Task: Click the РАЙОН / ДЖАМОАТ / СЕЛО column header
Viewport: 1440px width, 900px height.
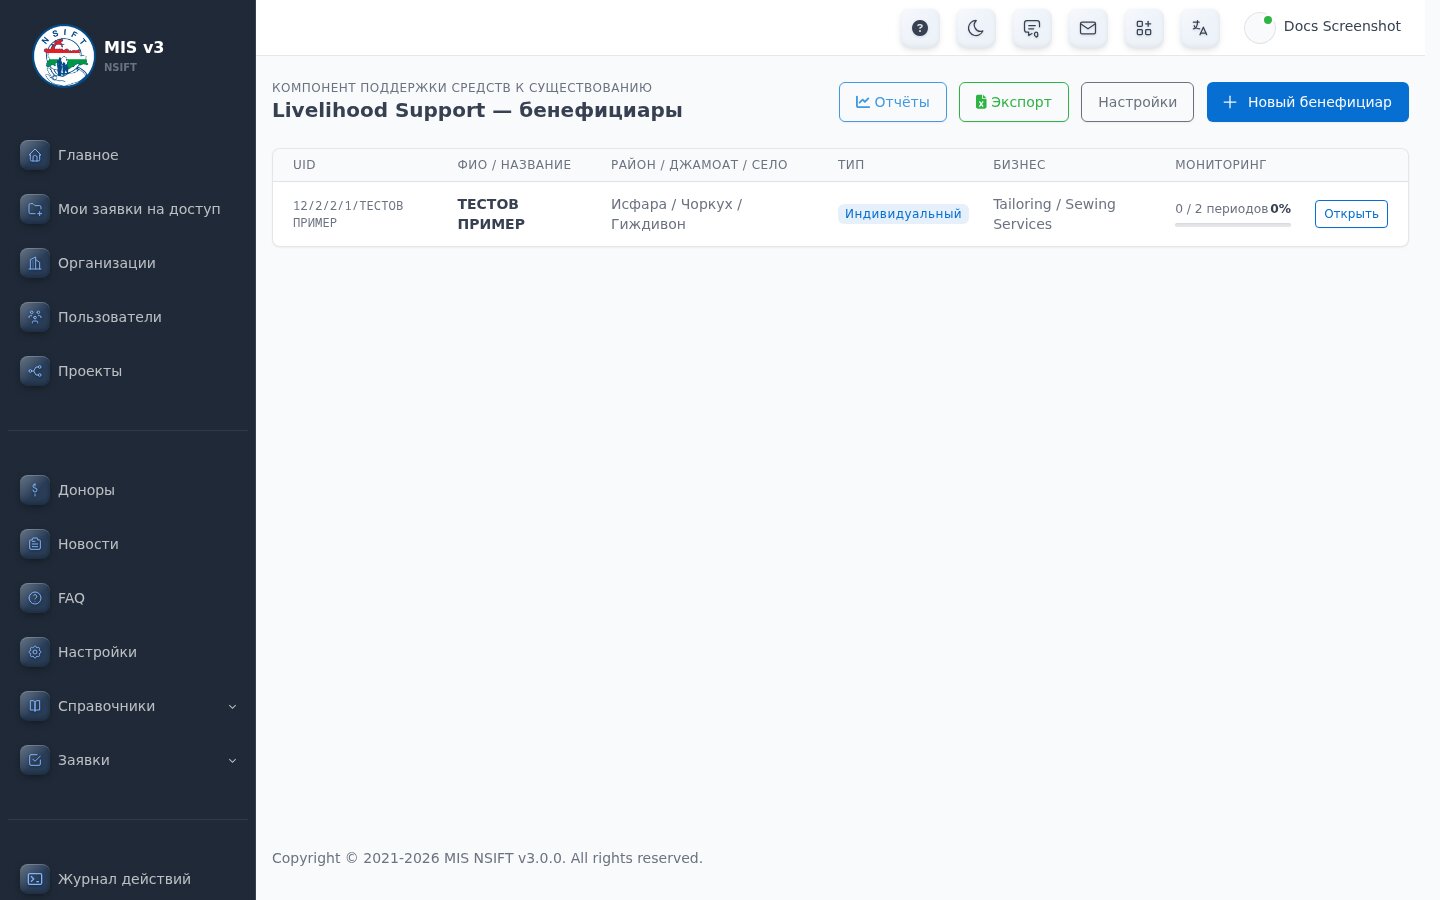Action: click(699, 165)
